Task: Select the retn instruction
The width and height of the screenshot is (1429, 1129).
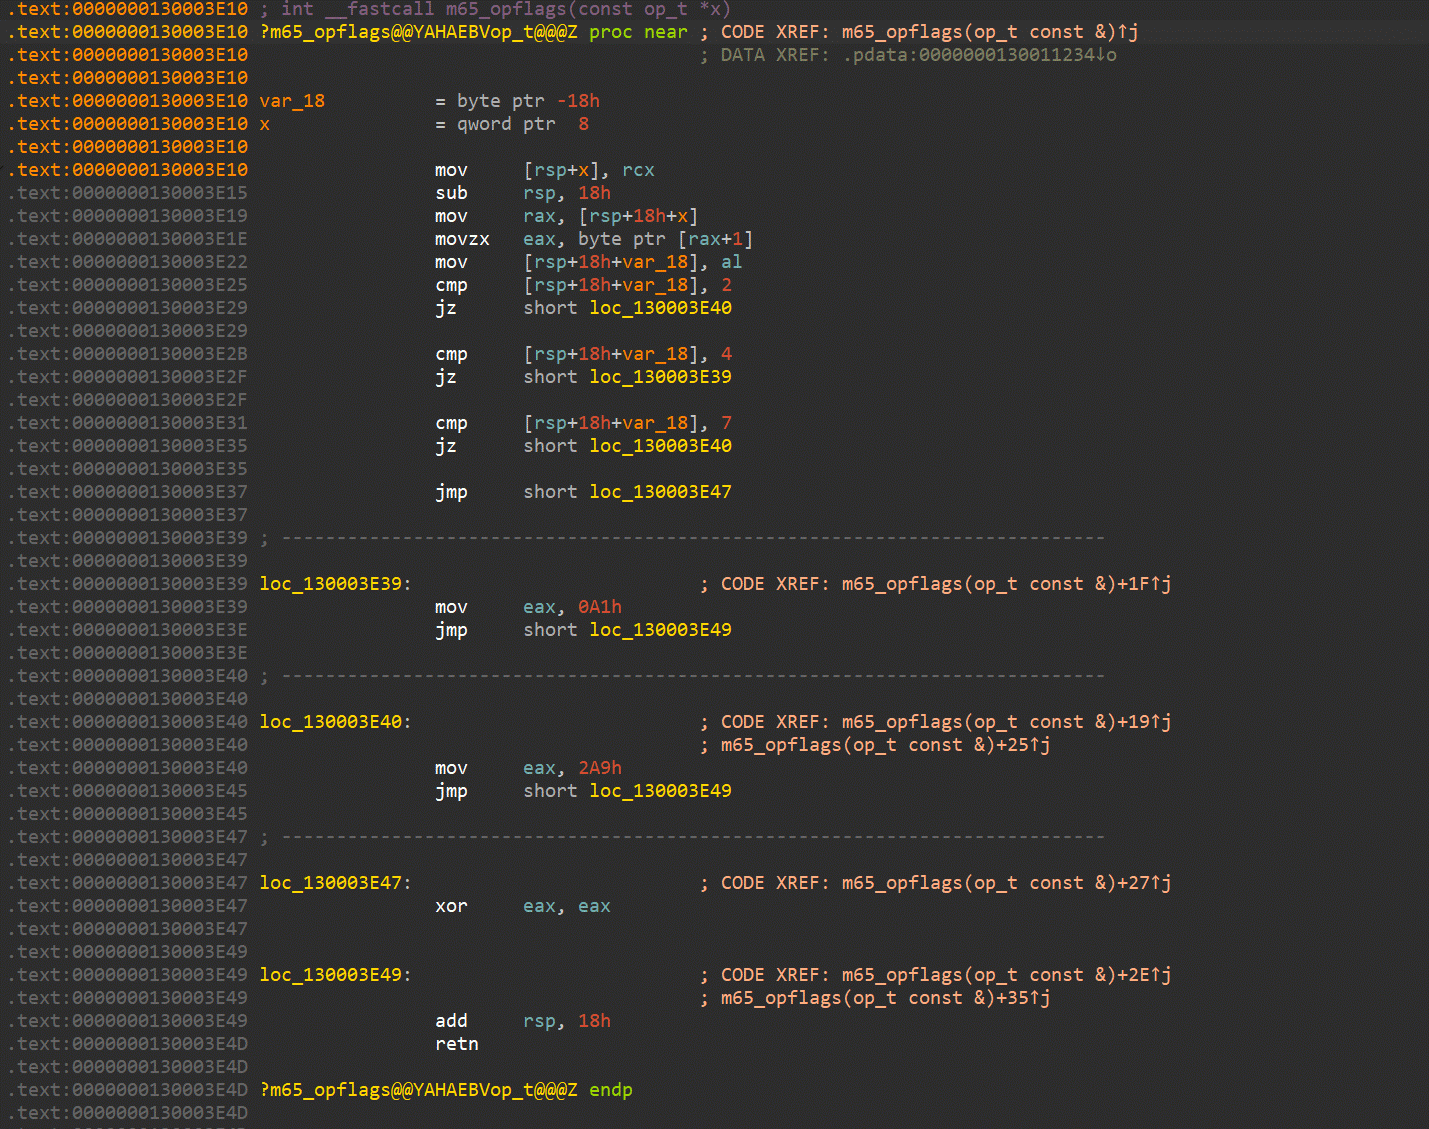Action: coord(457,1044)
